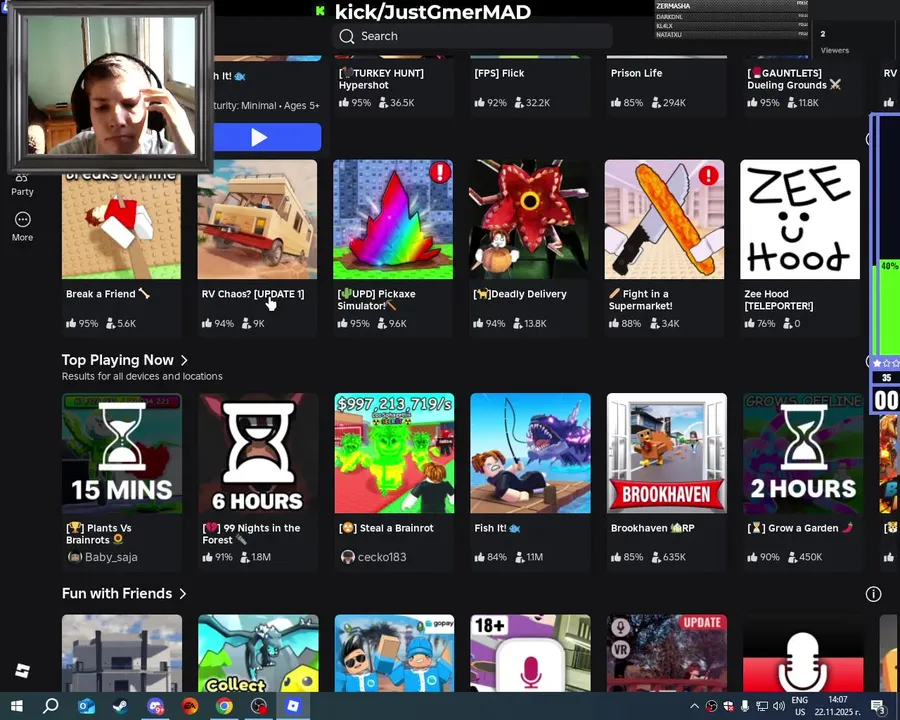Open the VR UPDATE game thumbnail

pyautogui.click(x=666, y=653)
